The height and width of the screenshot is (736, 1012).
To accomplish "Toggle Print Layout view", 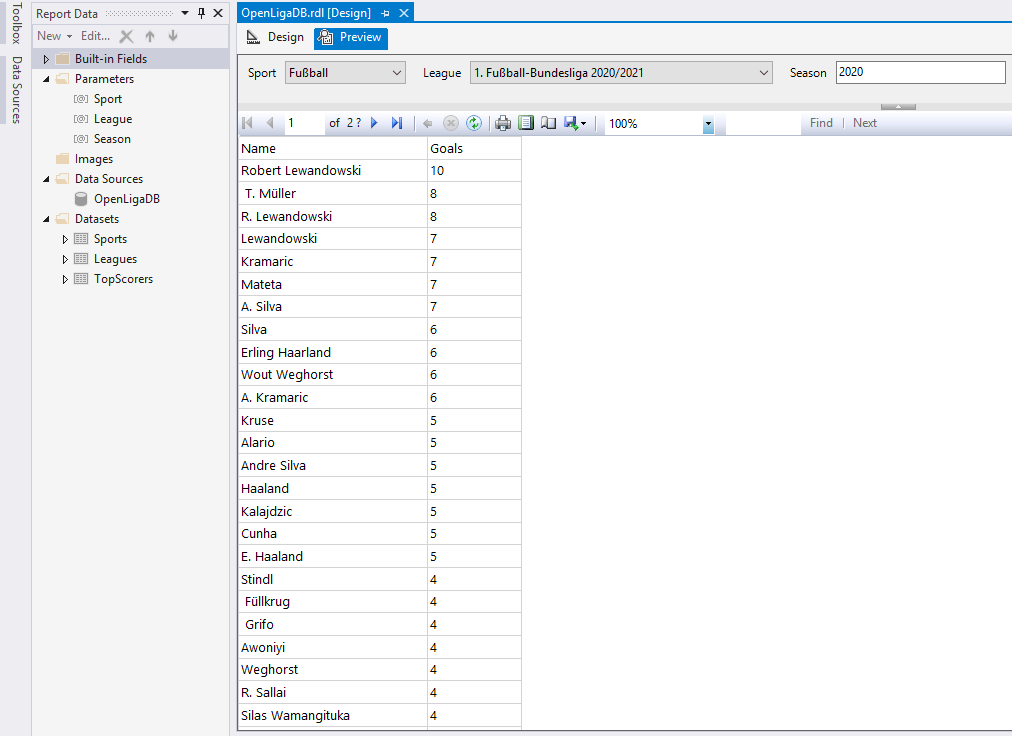I will [x=526, y=123].
